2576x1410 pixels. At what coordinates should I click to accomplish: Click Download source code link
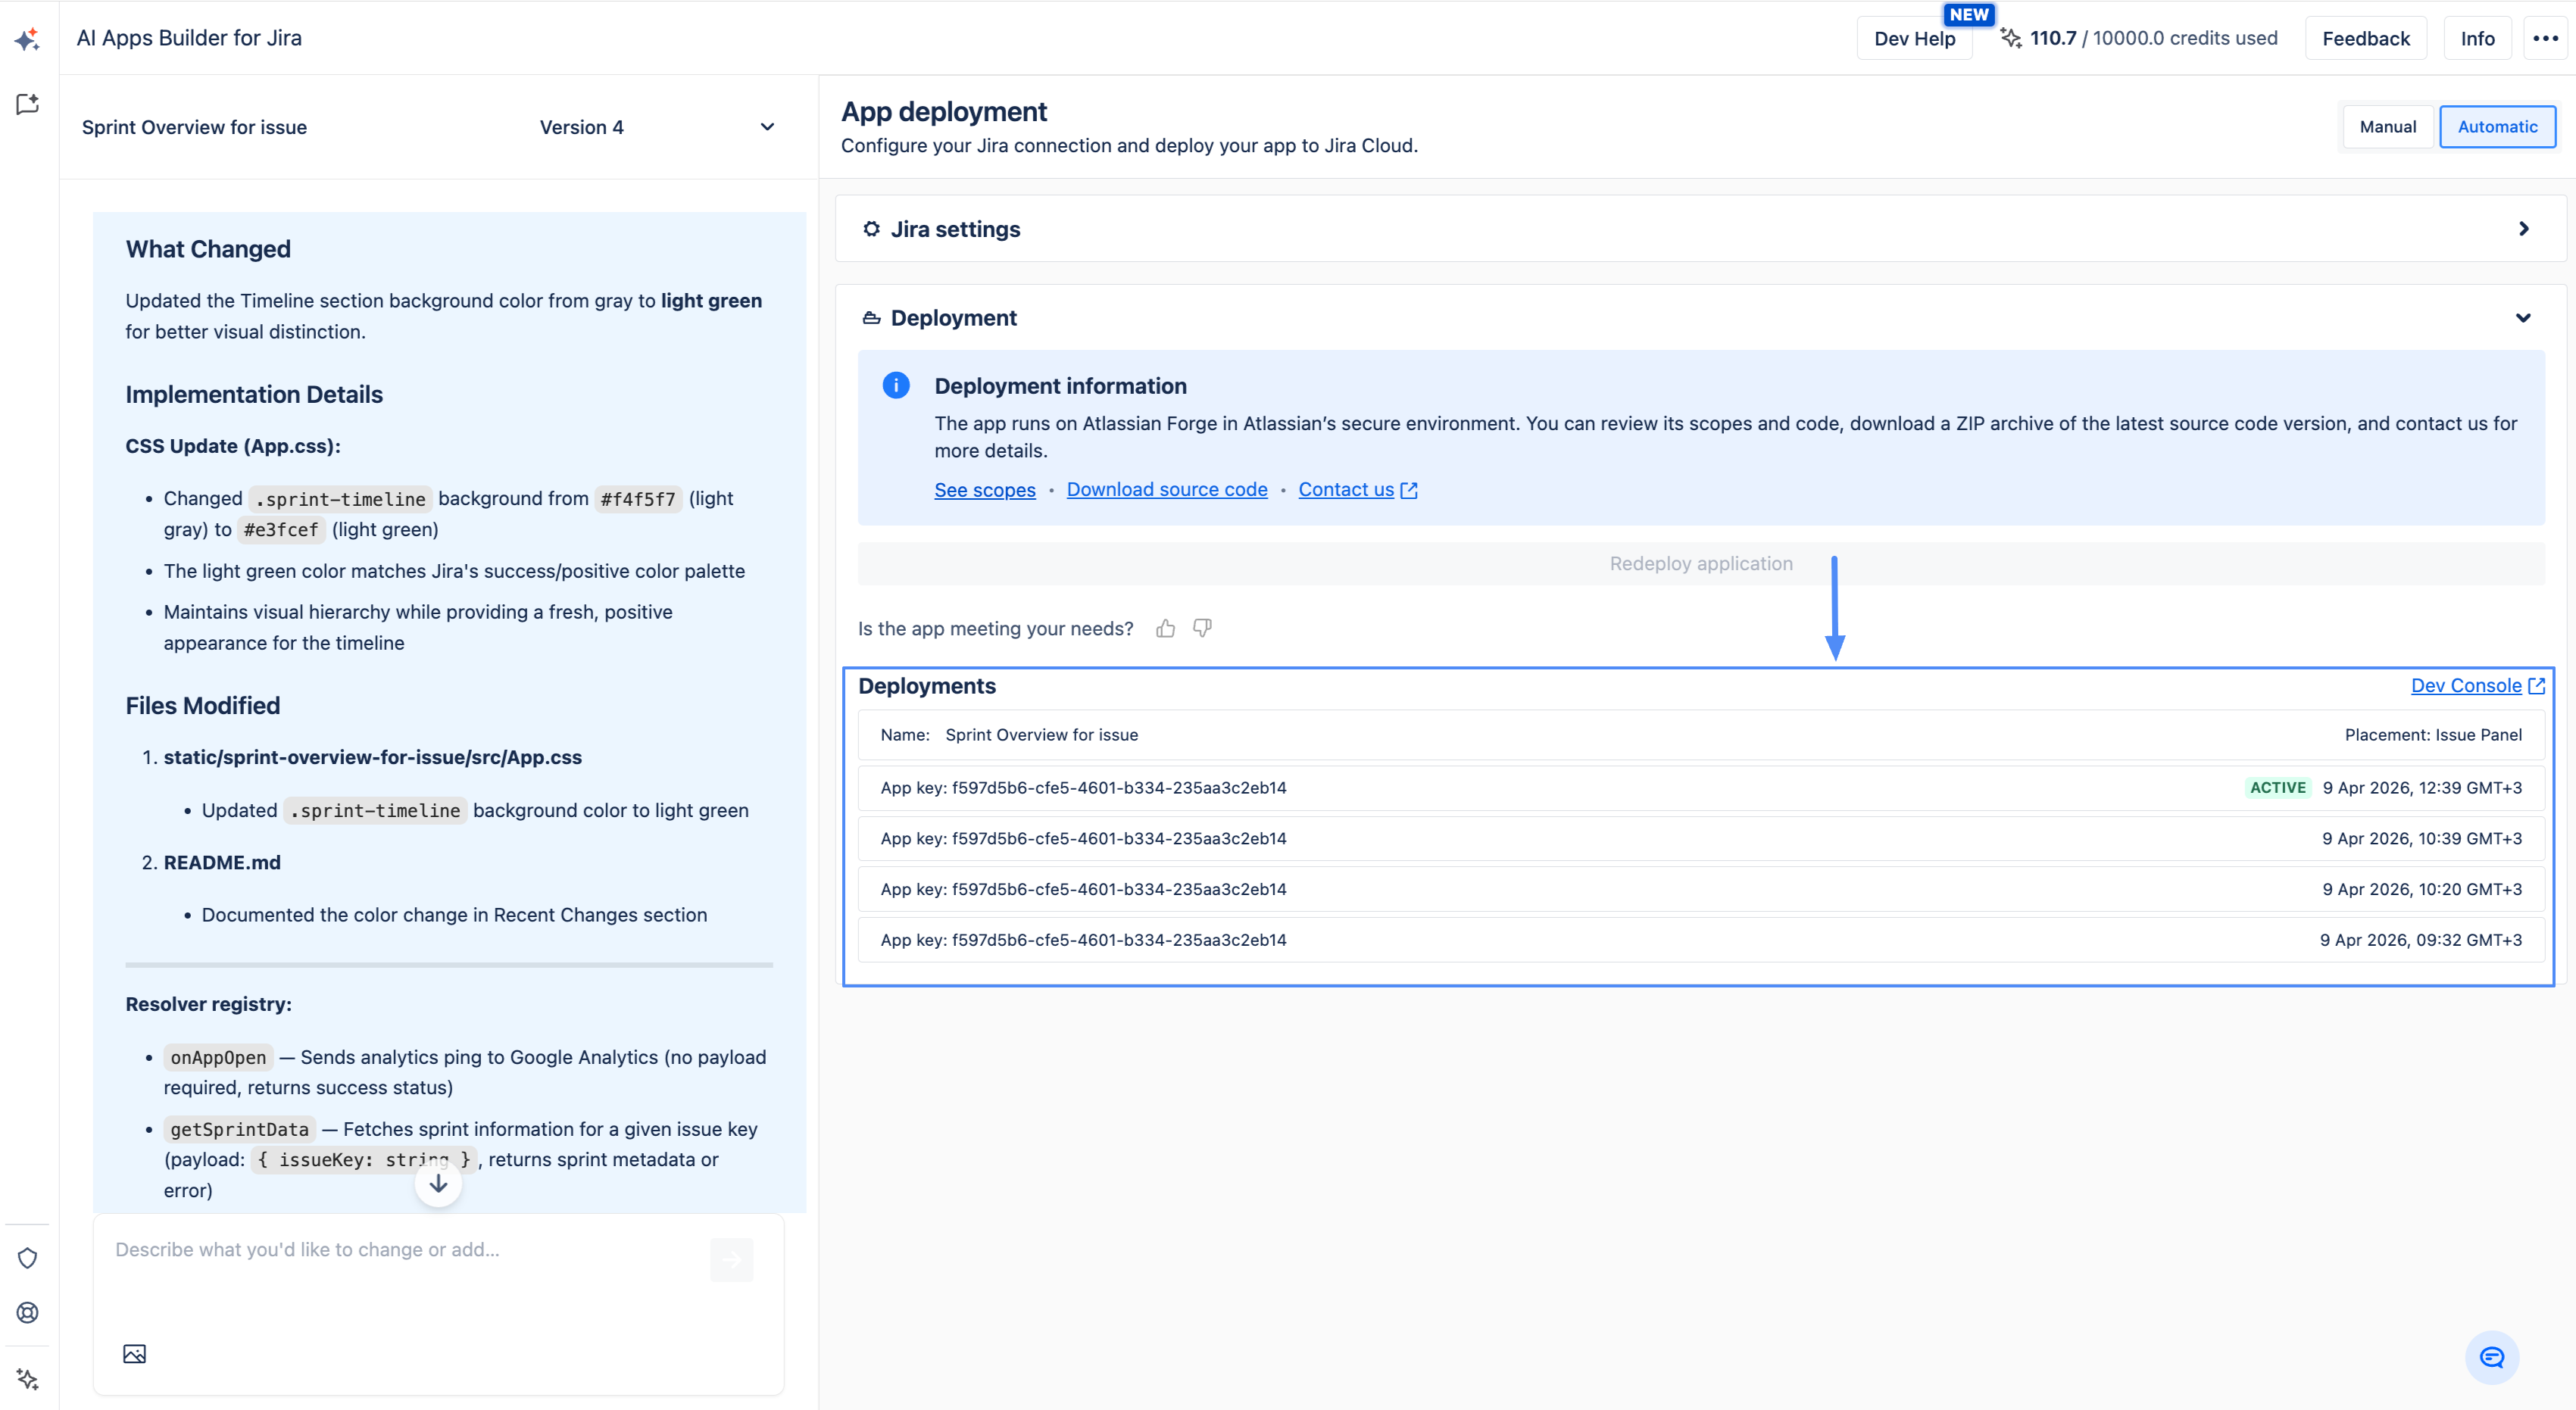click(1166, 490)
